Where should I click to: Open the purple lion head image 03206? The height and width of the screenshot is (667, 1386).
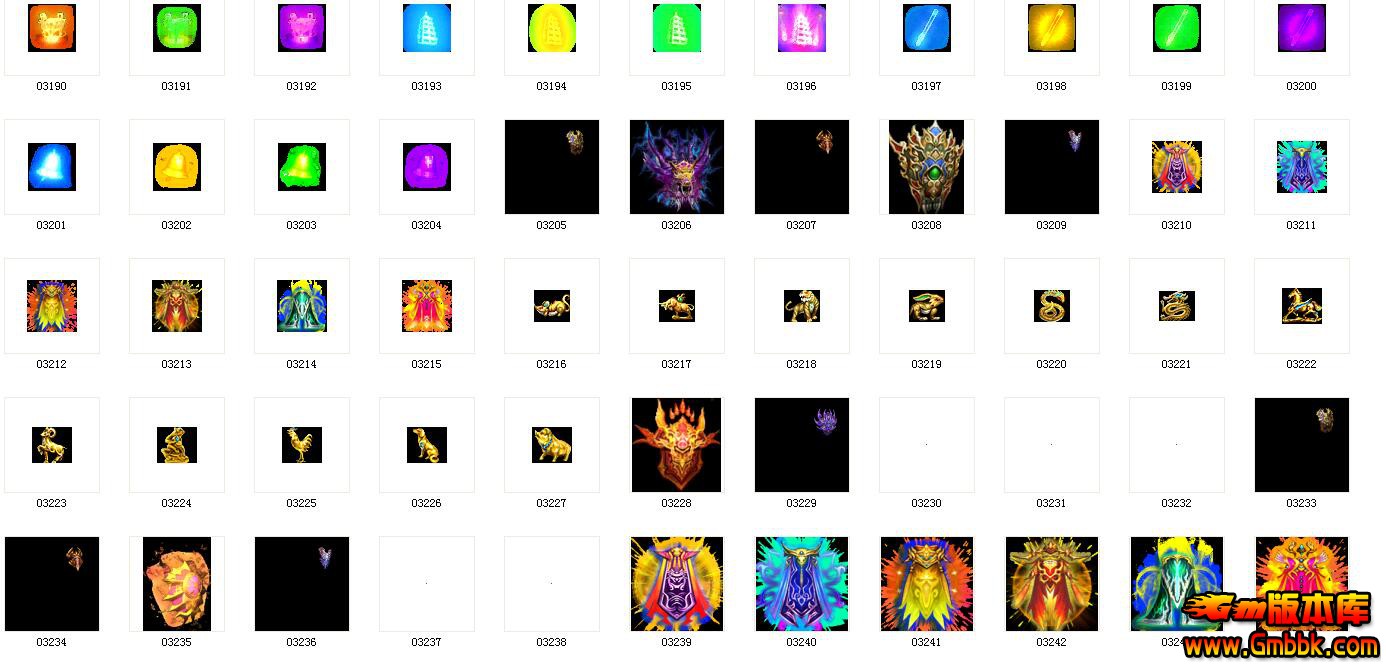676,167
